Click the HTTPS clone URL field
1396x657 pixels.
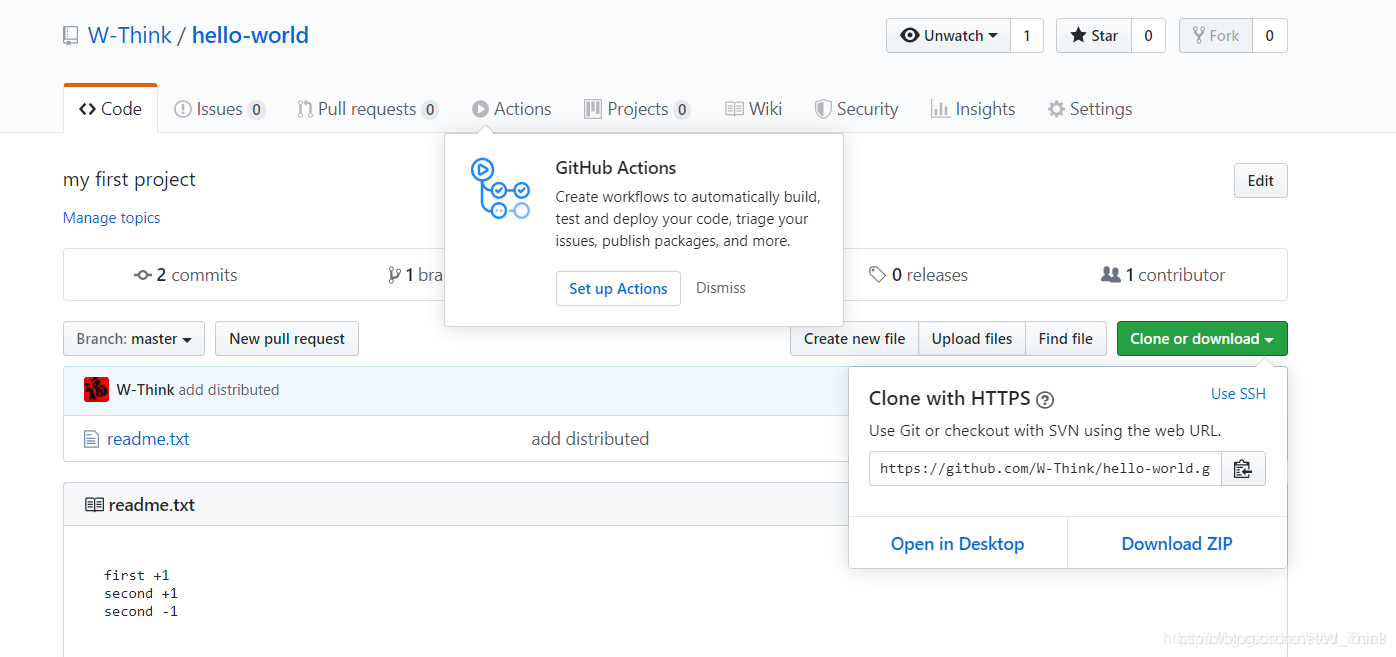(x=1044, y=469)
